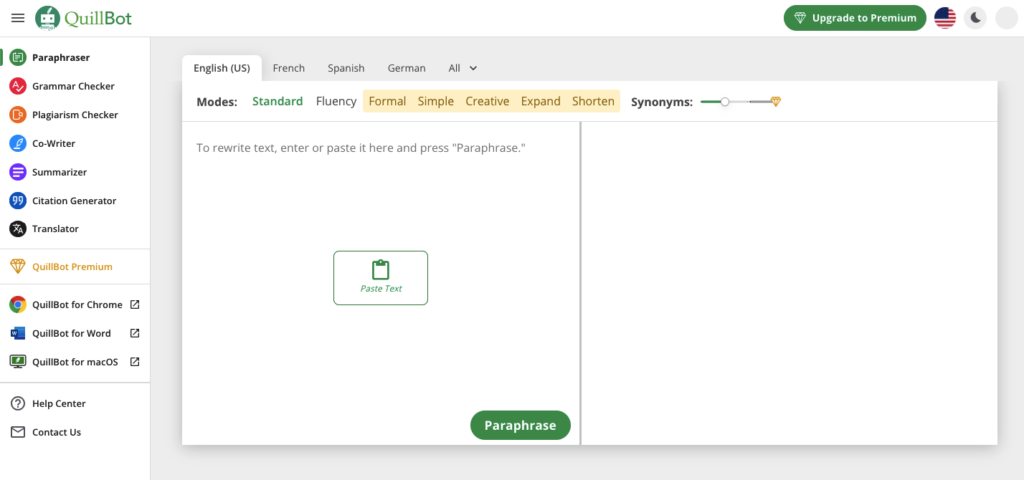Select the Creative premium mode
Viewport: 1024px width, 480px height.
487,101
